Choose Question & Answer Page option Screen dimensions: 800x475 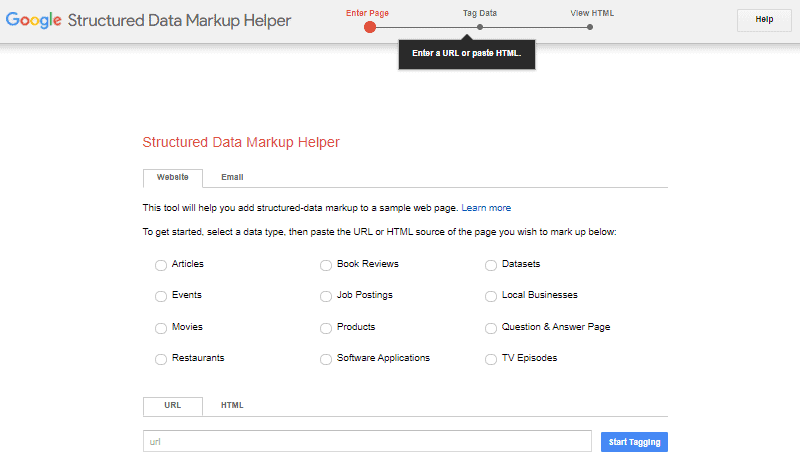coord(491,328)
